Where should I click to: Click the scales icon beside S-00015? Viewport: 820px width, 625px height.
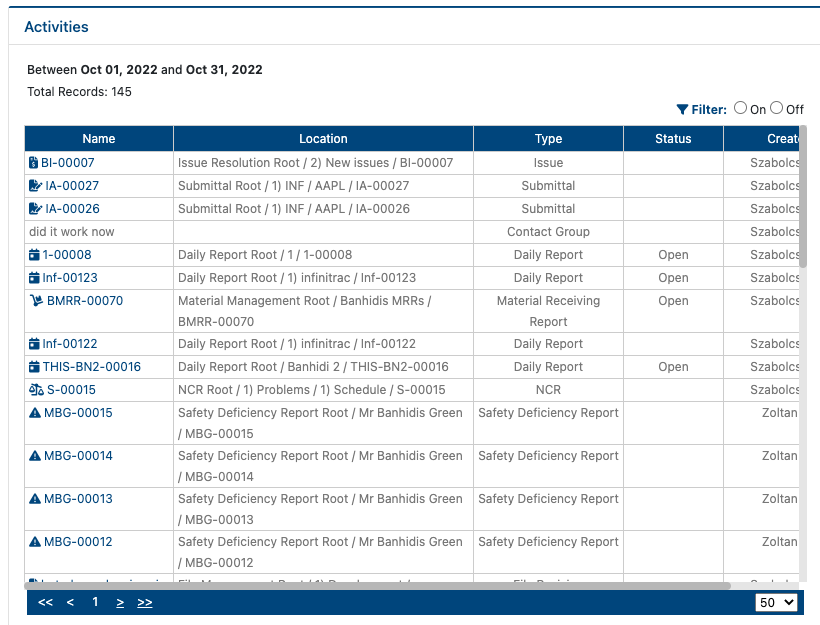(36, 390)
